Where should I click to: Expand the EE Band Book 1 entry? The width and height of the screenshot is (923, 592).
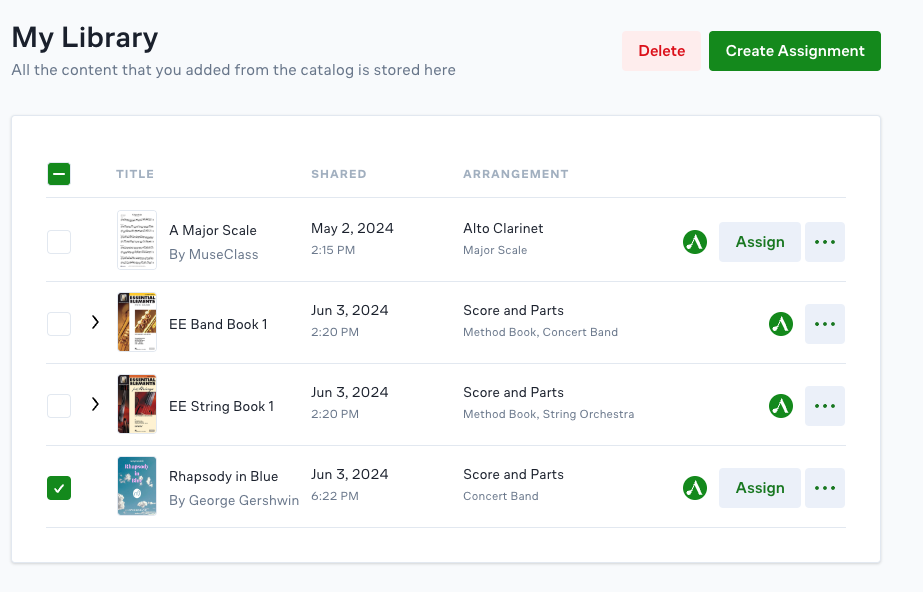[x=95, y=323]
